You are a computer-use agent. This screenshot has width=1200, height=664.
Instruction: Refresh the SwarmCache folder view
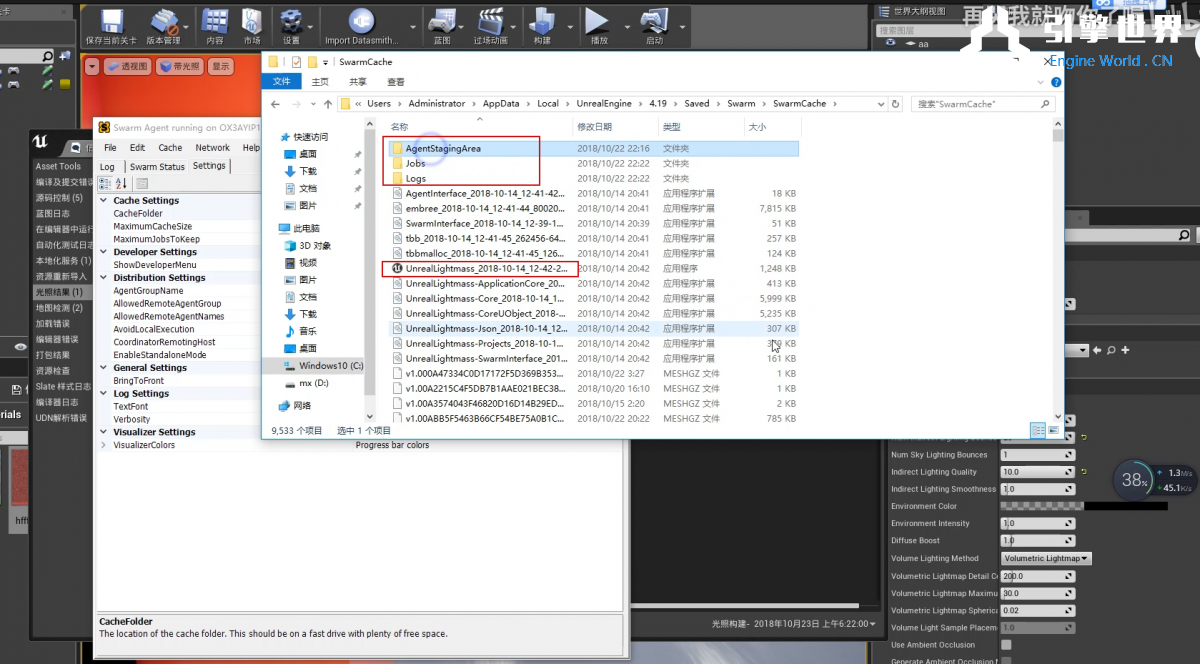[x=894, y=103]
